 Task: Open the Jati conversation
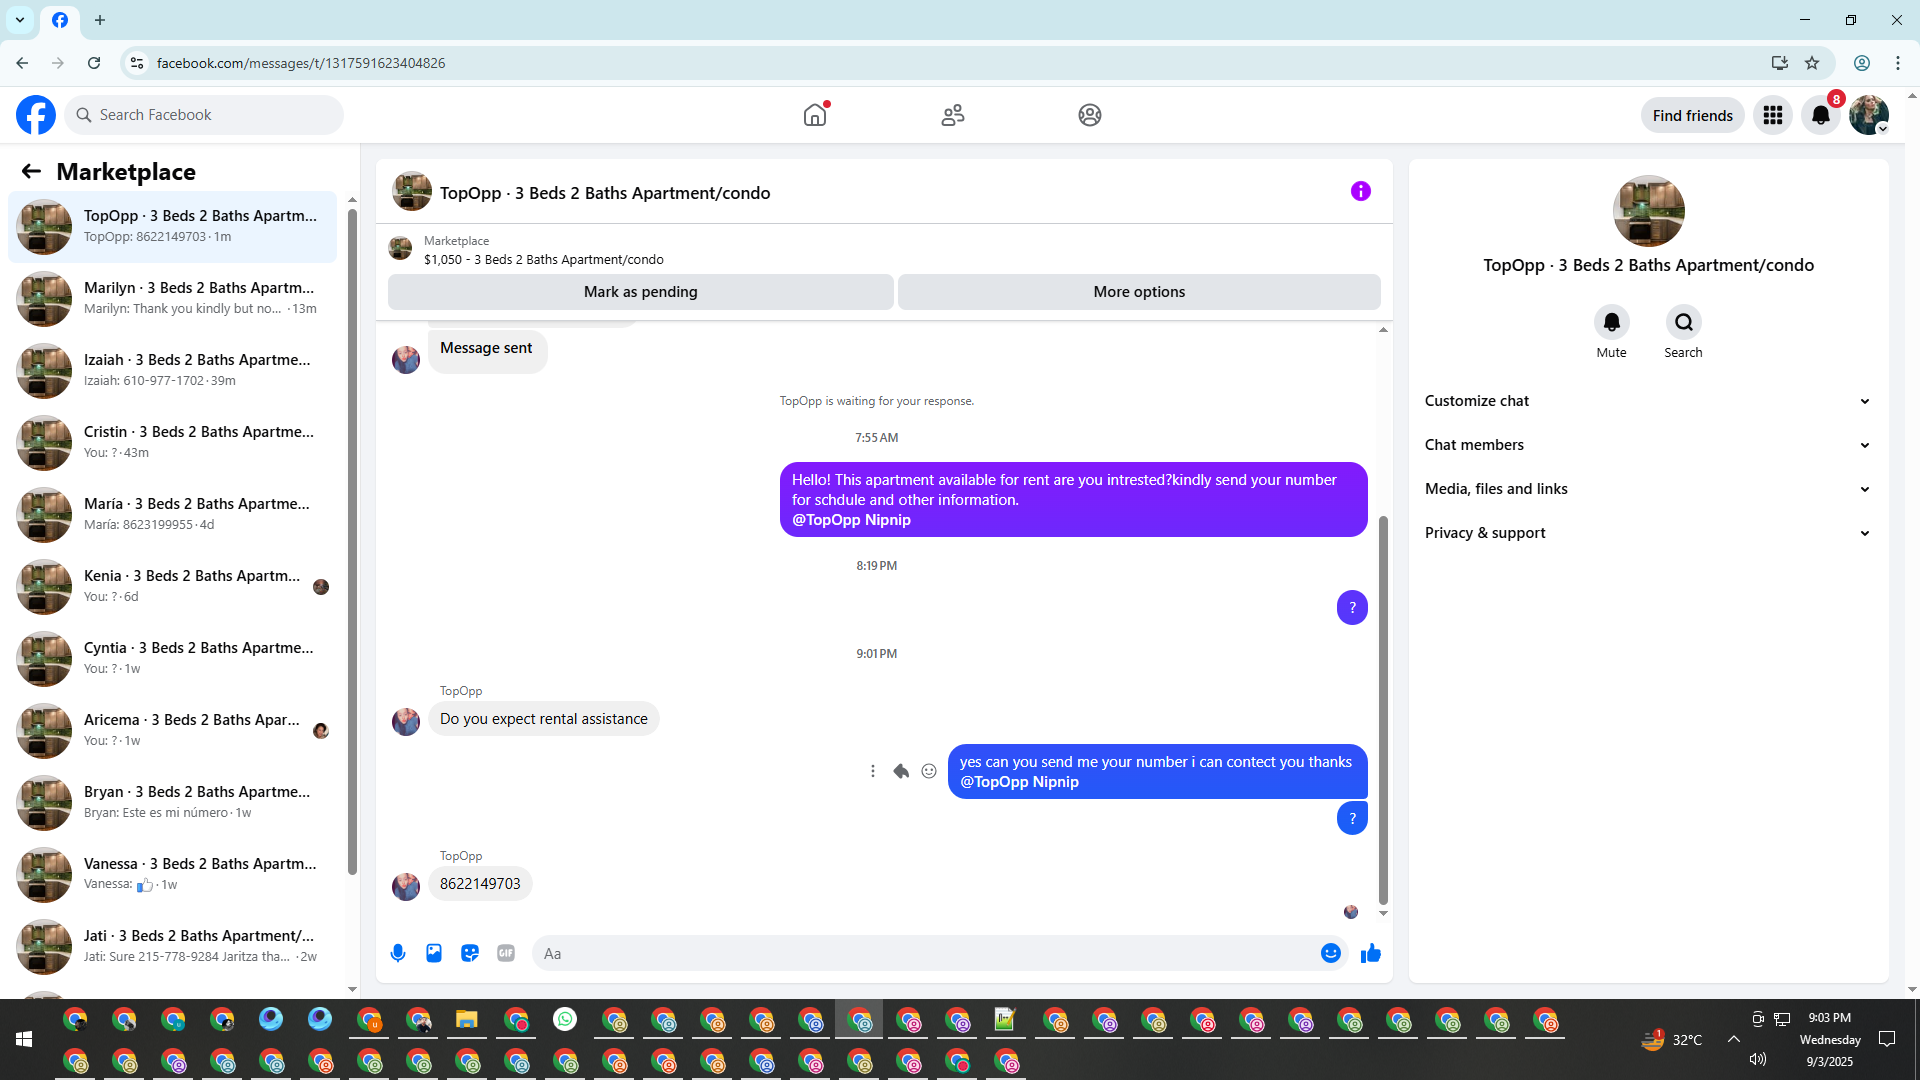pyautogui.click(x=173, y=946)
